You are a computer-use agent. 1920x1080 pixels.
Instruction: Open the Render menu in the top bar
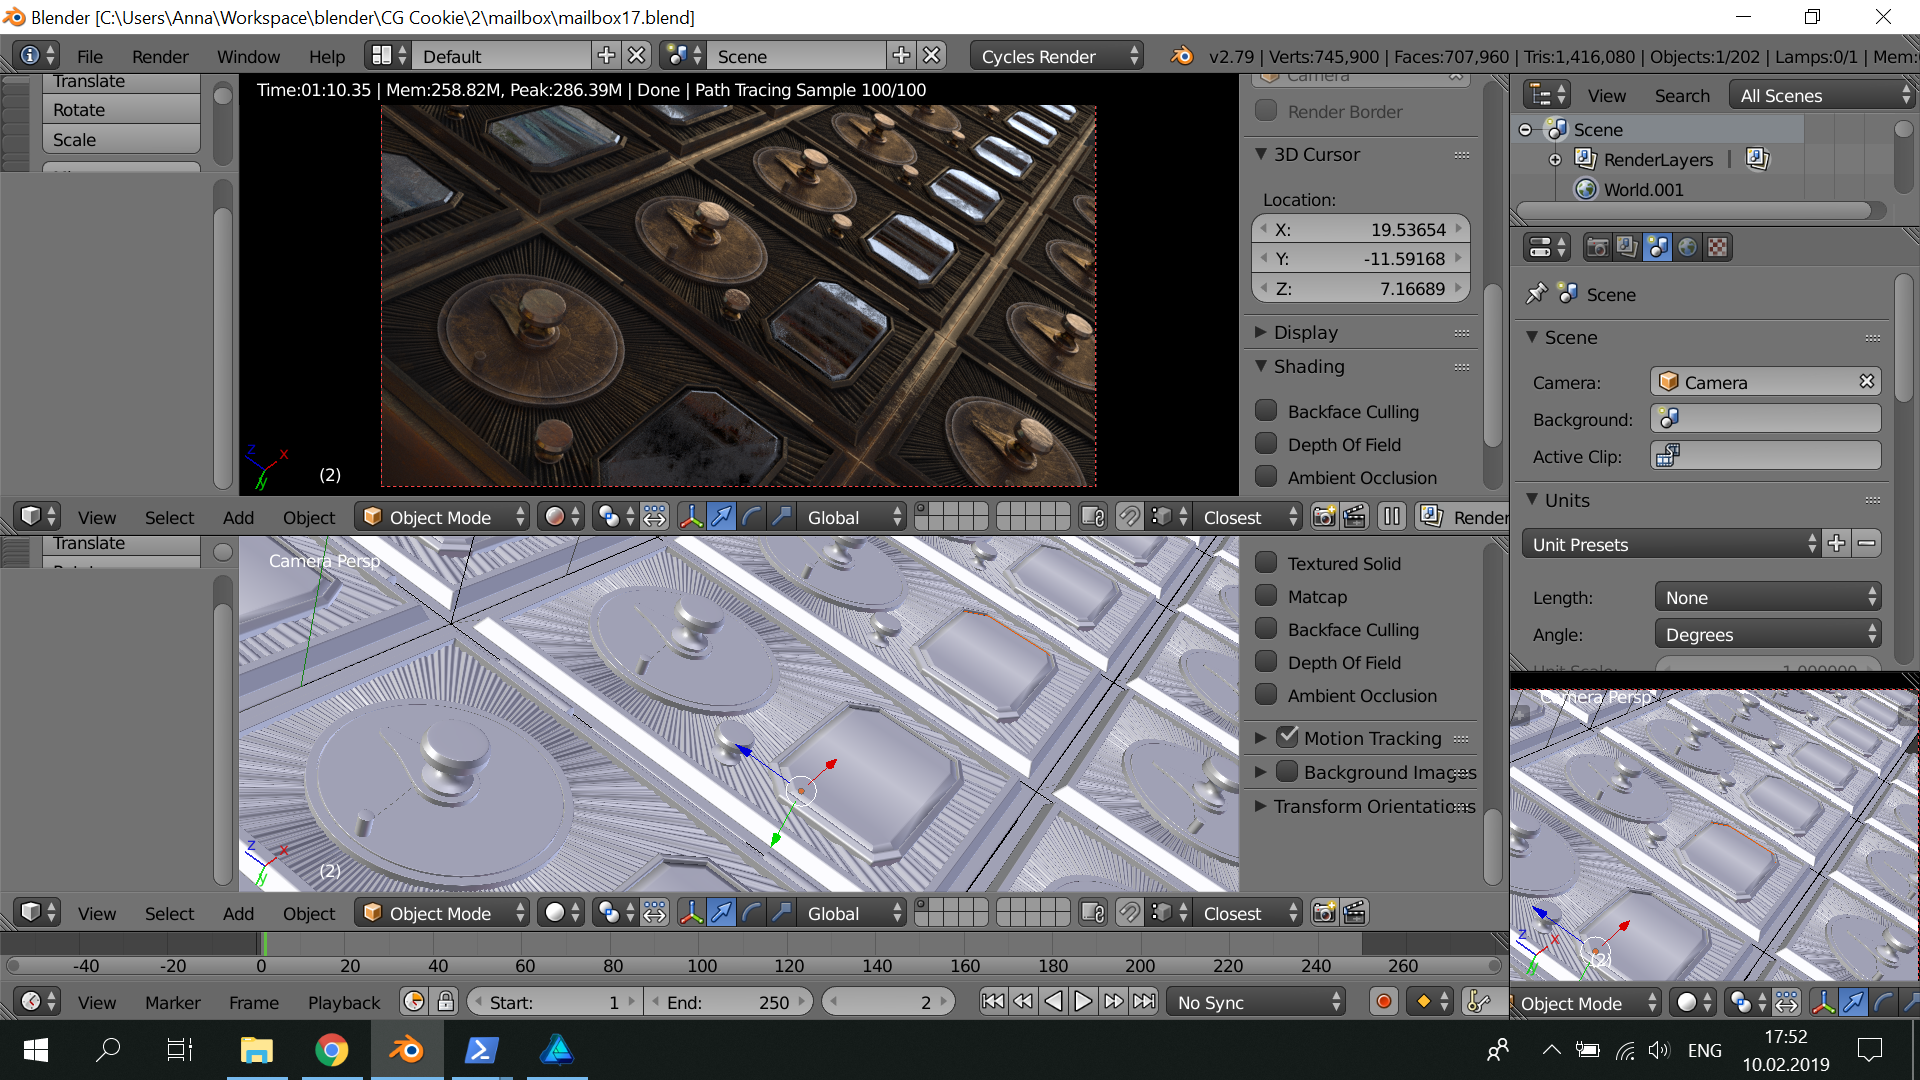(160, 56)
